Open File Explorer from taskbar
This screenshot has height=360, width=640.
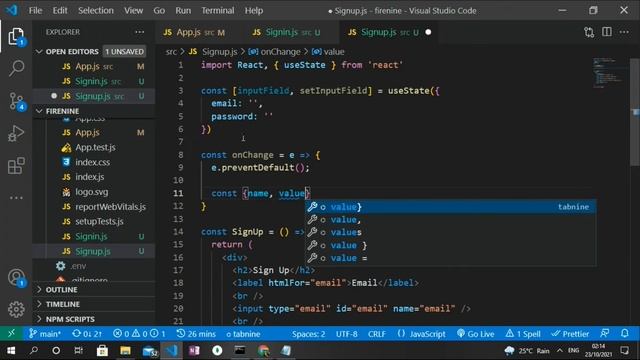coord(125,351)
